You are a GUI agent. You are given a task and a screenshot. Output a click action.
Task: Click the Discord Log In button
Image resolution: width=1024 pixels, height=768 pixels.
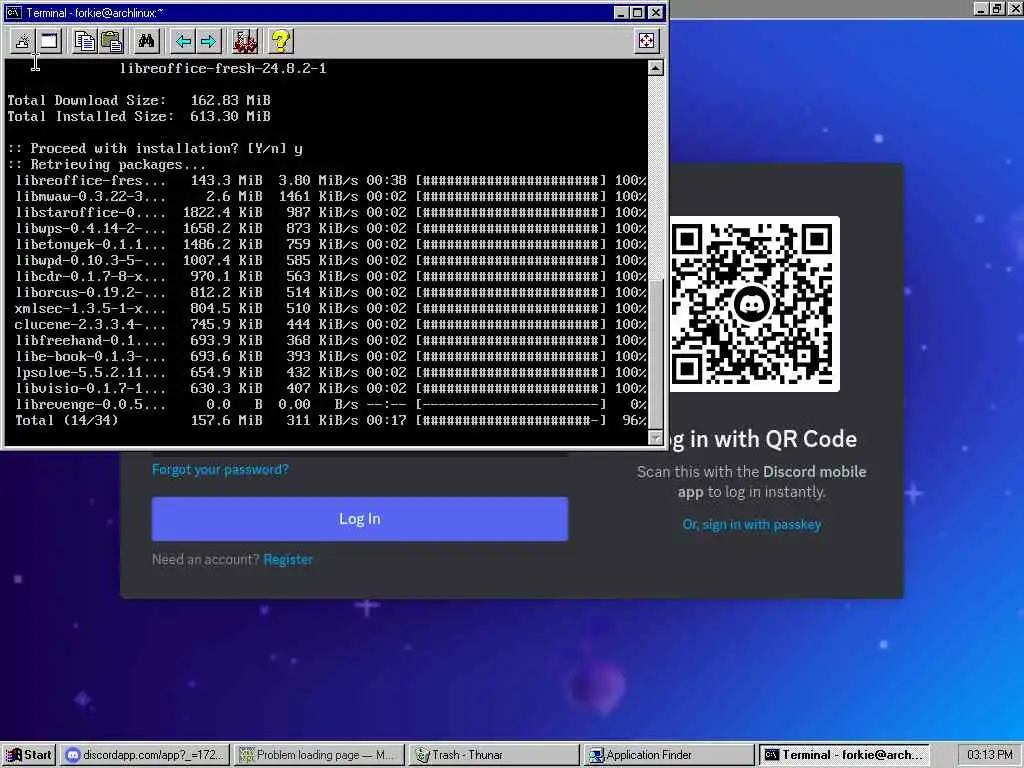click(360, 519)
